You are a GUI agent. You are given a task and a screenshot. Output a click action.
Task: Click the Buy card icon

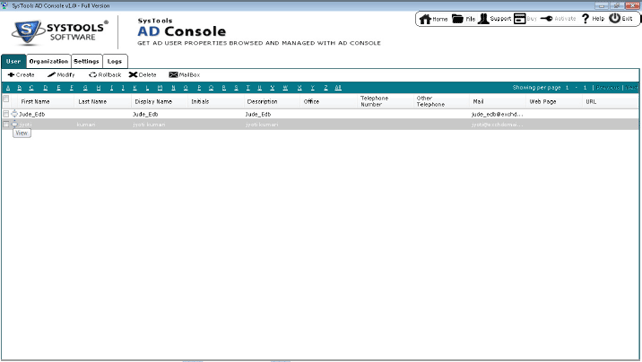click(x=520, y=19)
